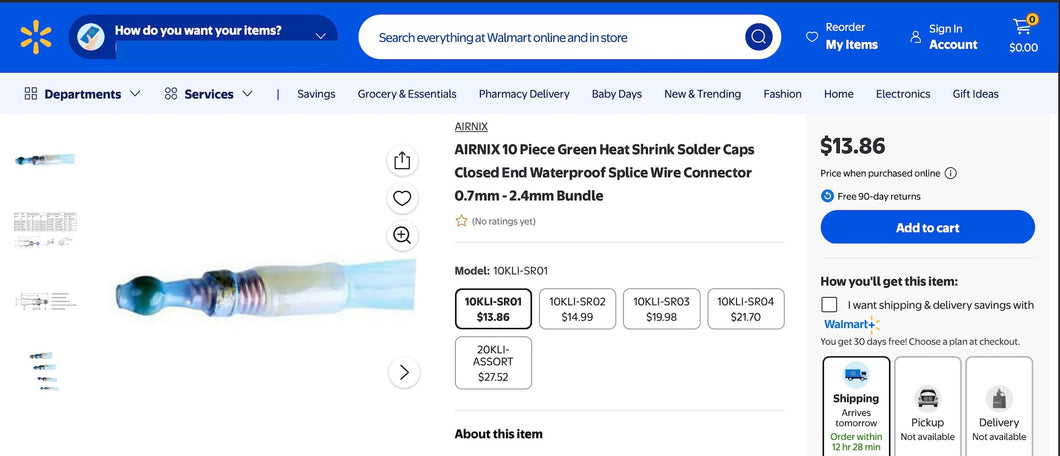Add item to favorites heart icon

pos(402,198)
